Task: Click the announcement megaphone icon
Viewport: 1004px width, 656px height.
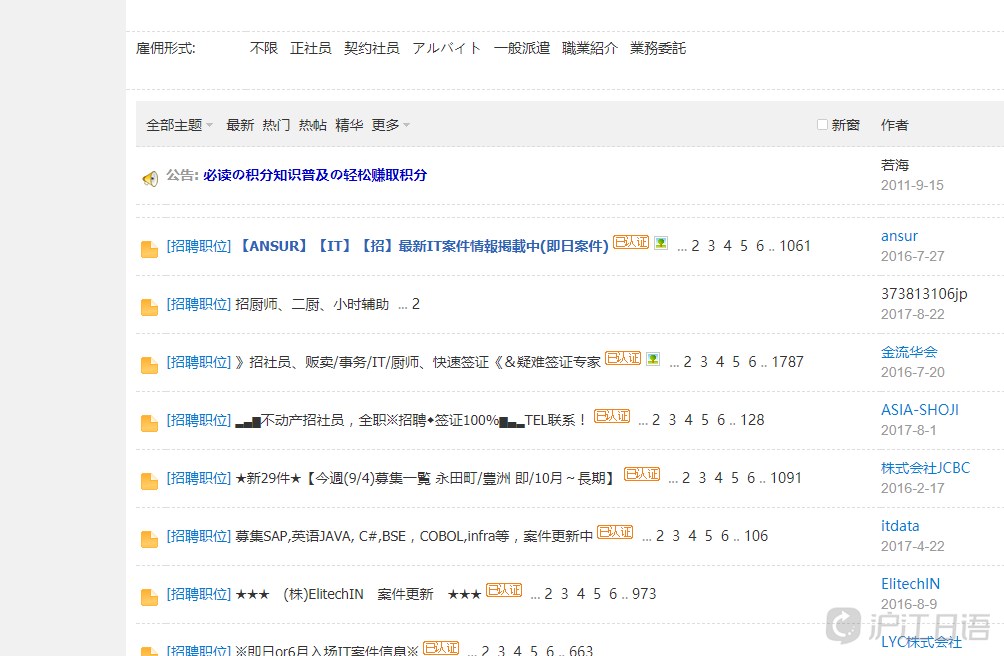Action: pos(150,179)
